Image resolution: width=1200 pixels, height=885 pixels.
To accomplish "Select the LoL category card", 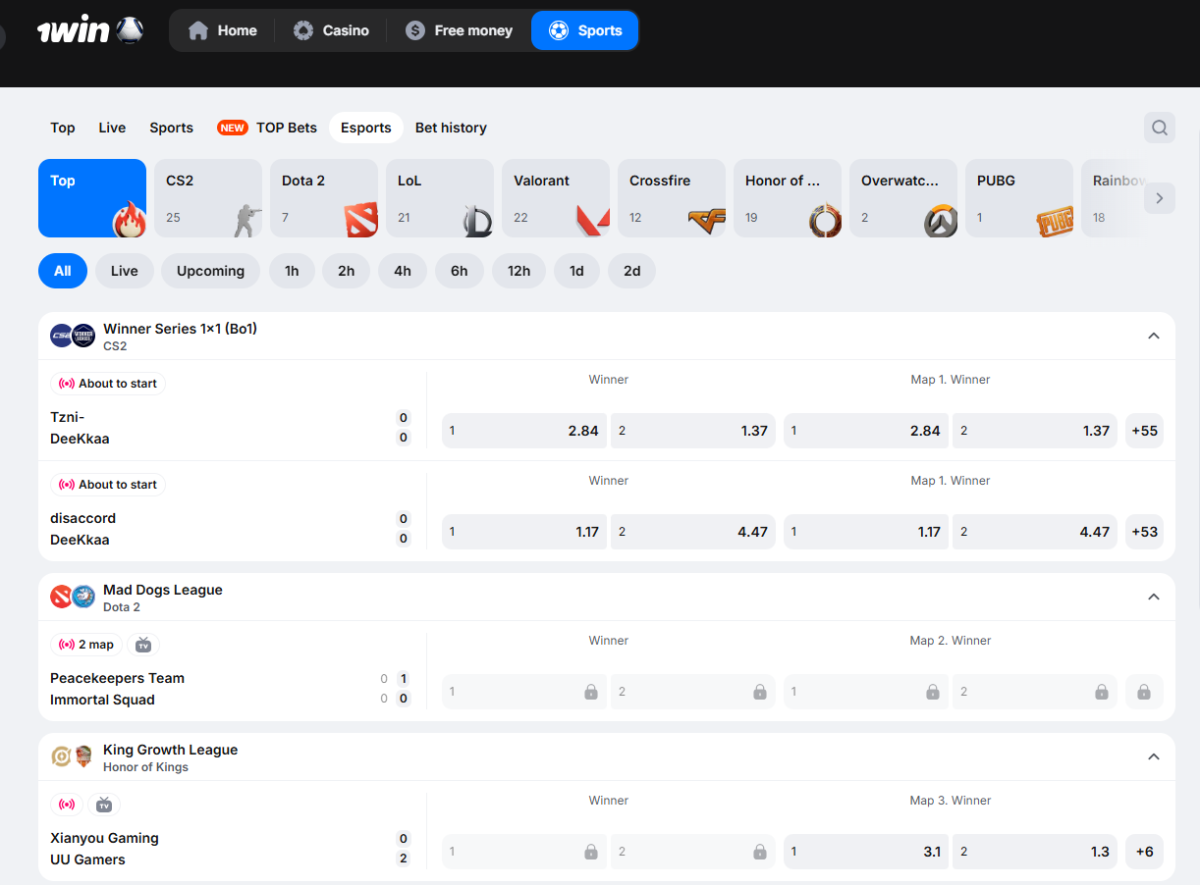I will (x=440, y=198).
